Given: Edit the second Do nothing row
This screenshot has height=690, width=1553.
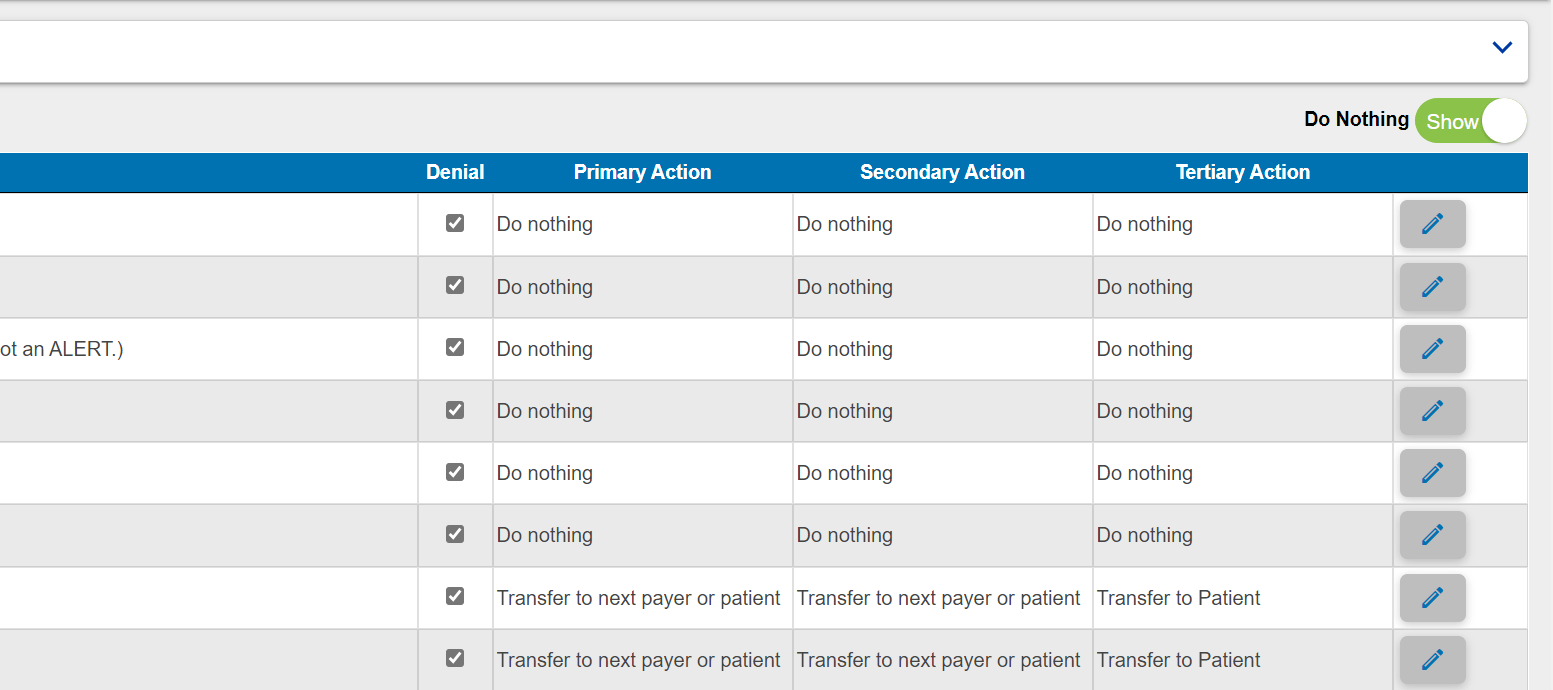Looking at the screenshot, I should (1432, 286).
